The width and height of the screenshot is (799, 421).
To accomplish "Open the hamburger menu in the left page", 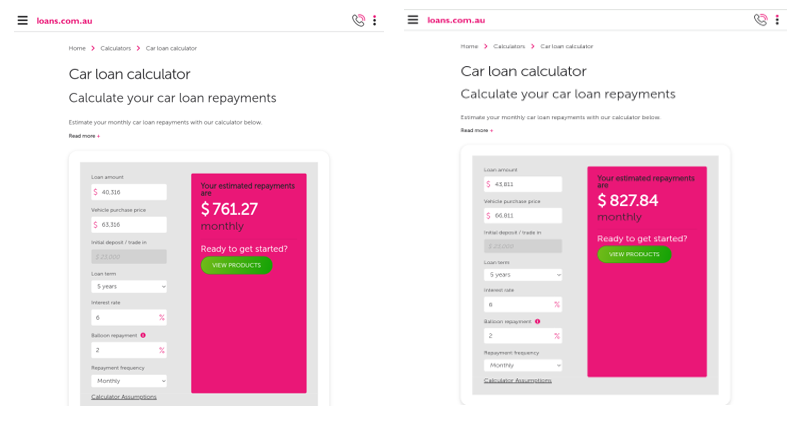I will [x=22, y=20].
